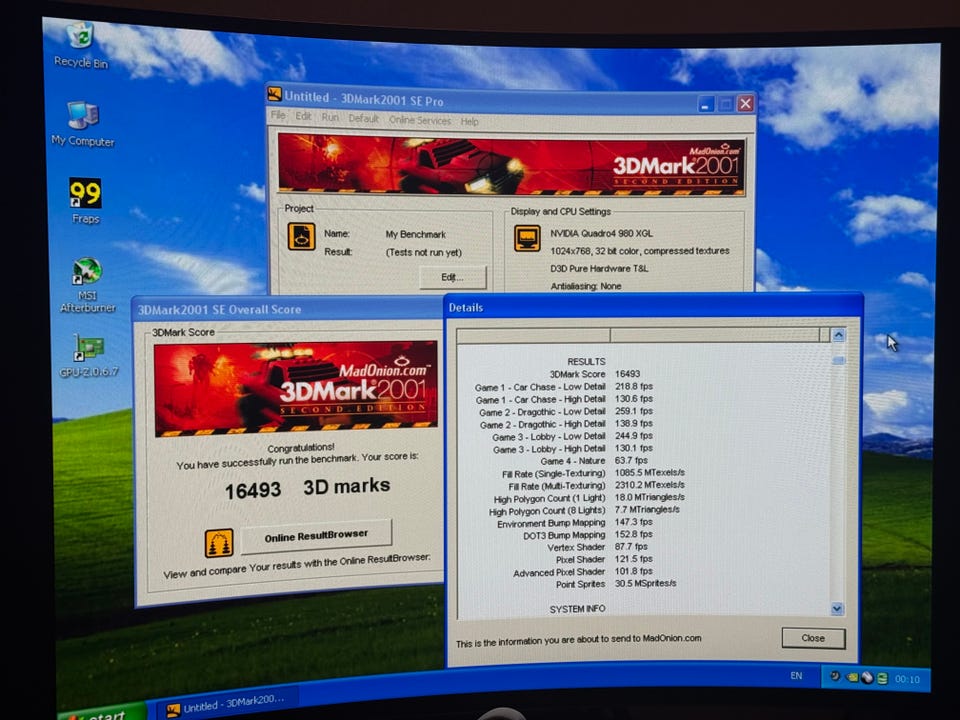Click the Advanced Pixel Shader row
Screen dimensions: 960x720
(x=582, y=572)
